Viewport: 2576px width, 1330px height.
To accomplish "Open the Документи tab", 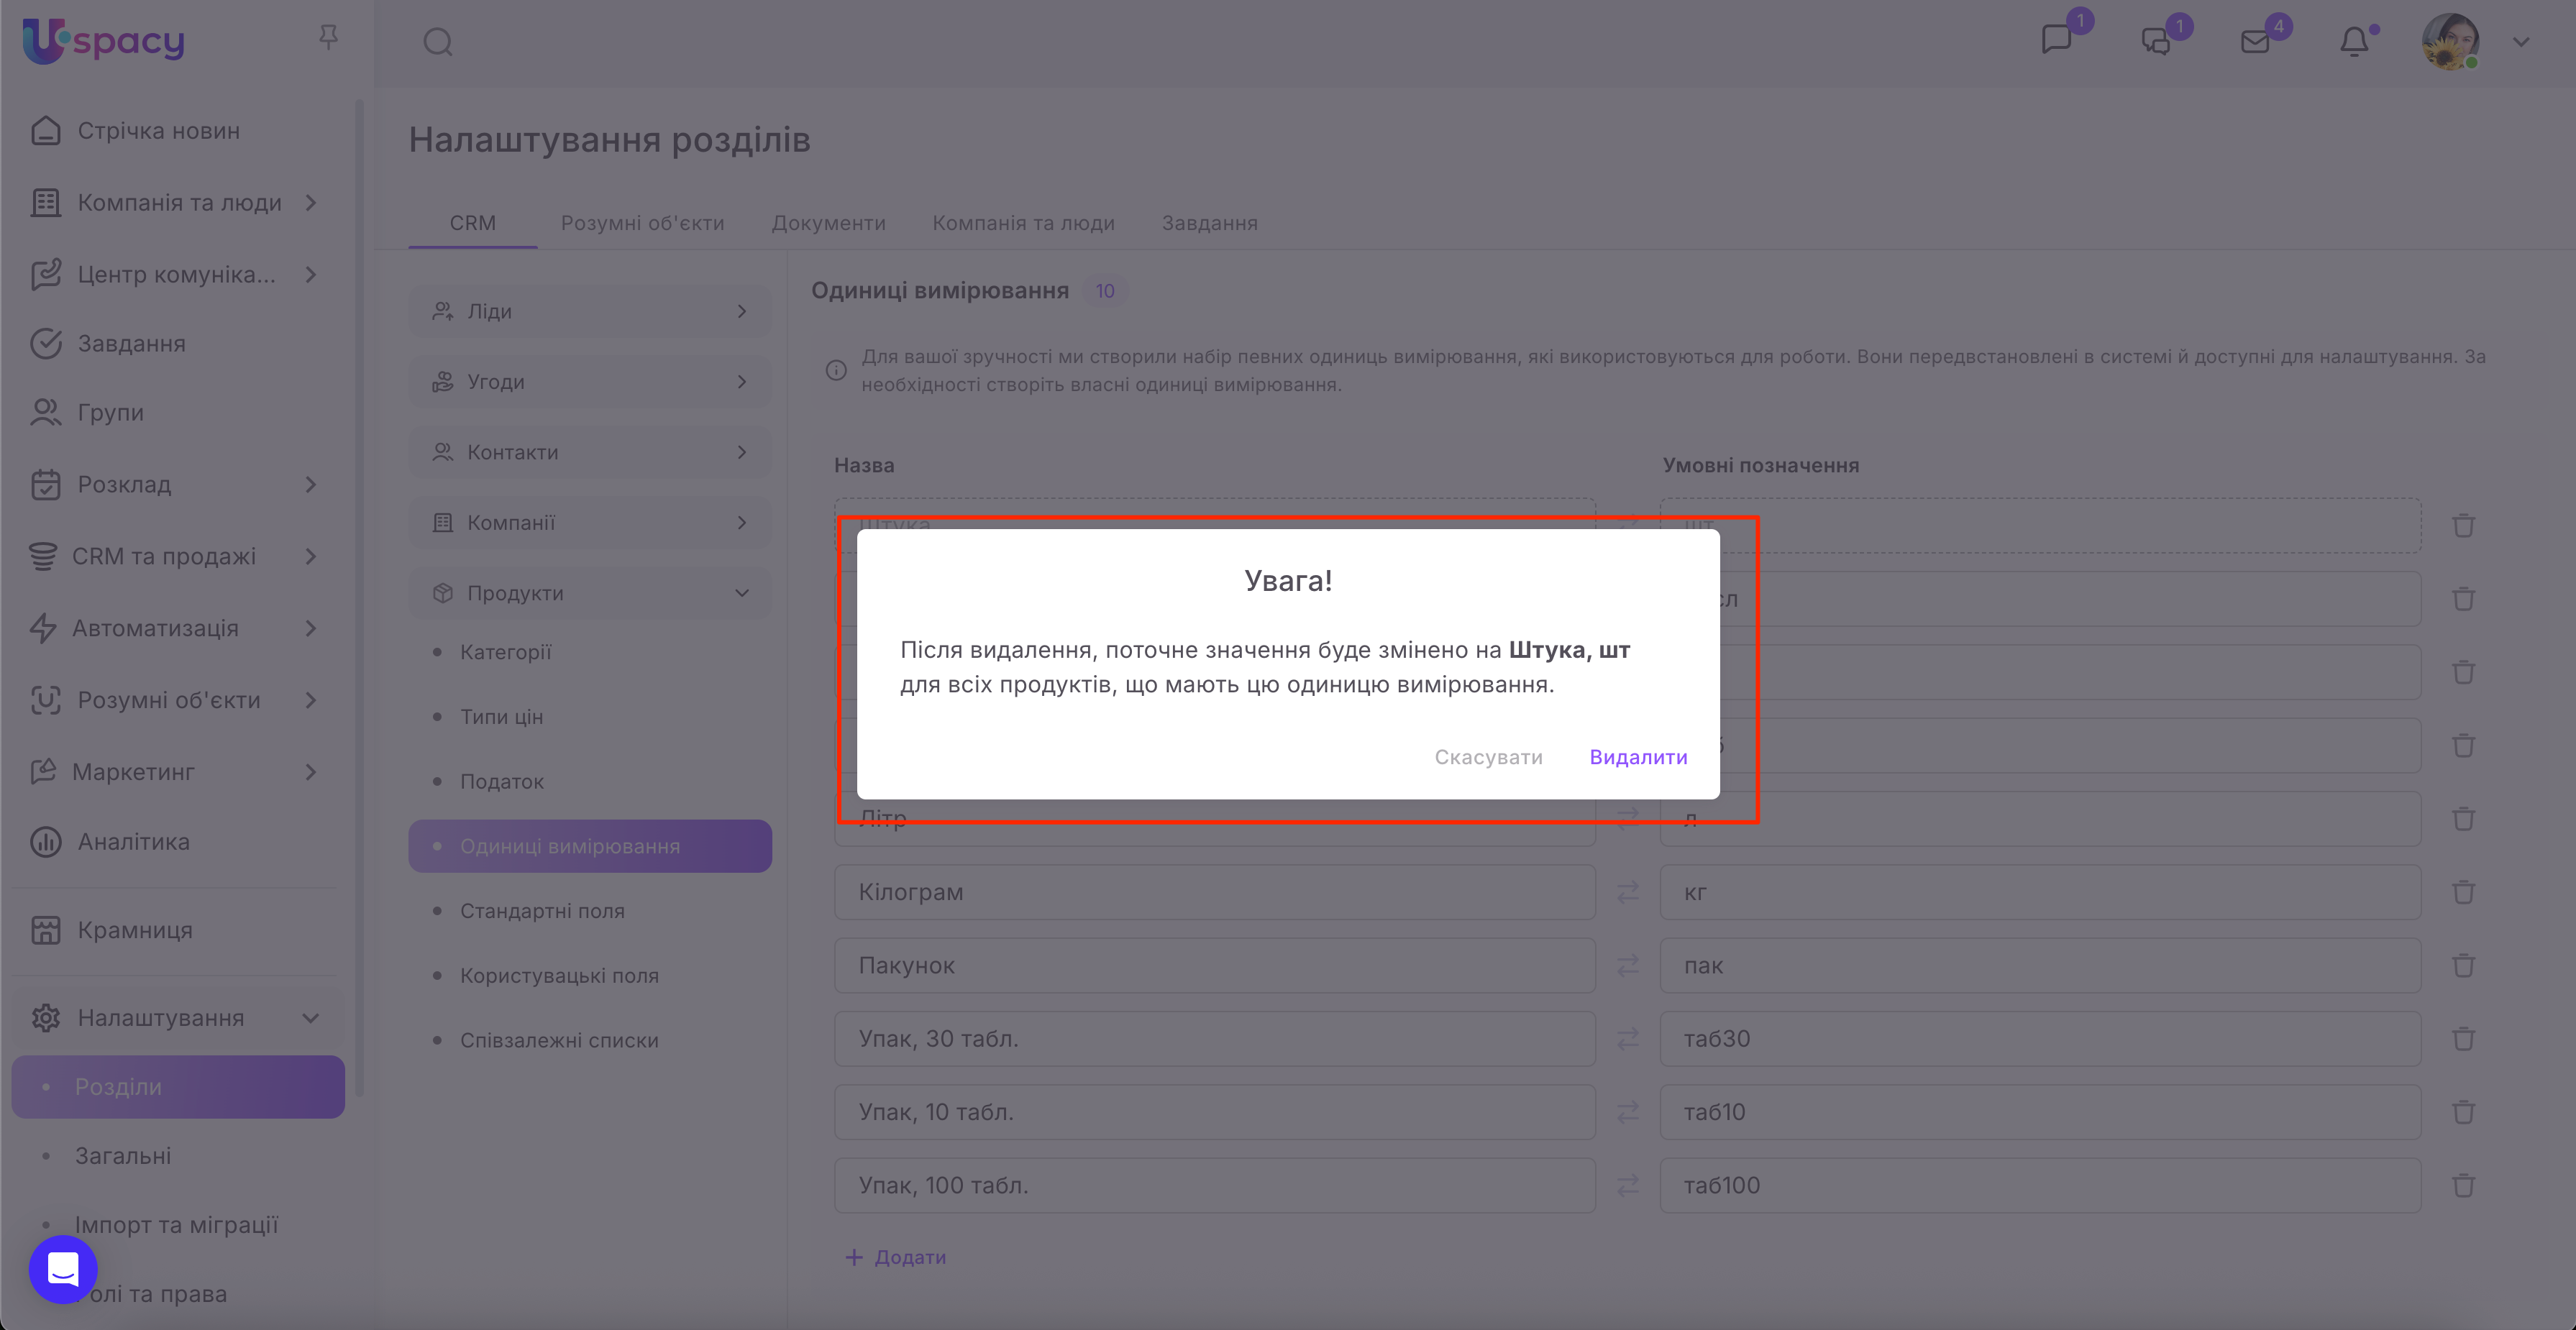I will coord(828,223).
